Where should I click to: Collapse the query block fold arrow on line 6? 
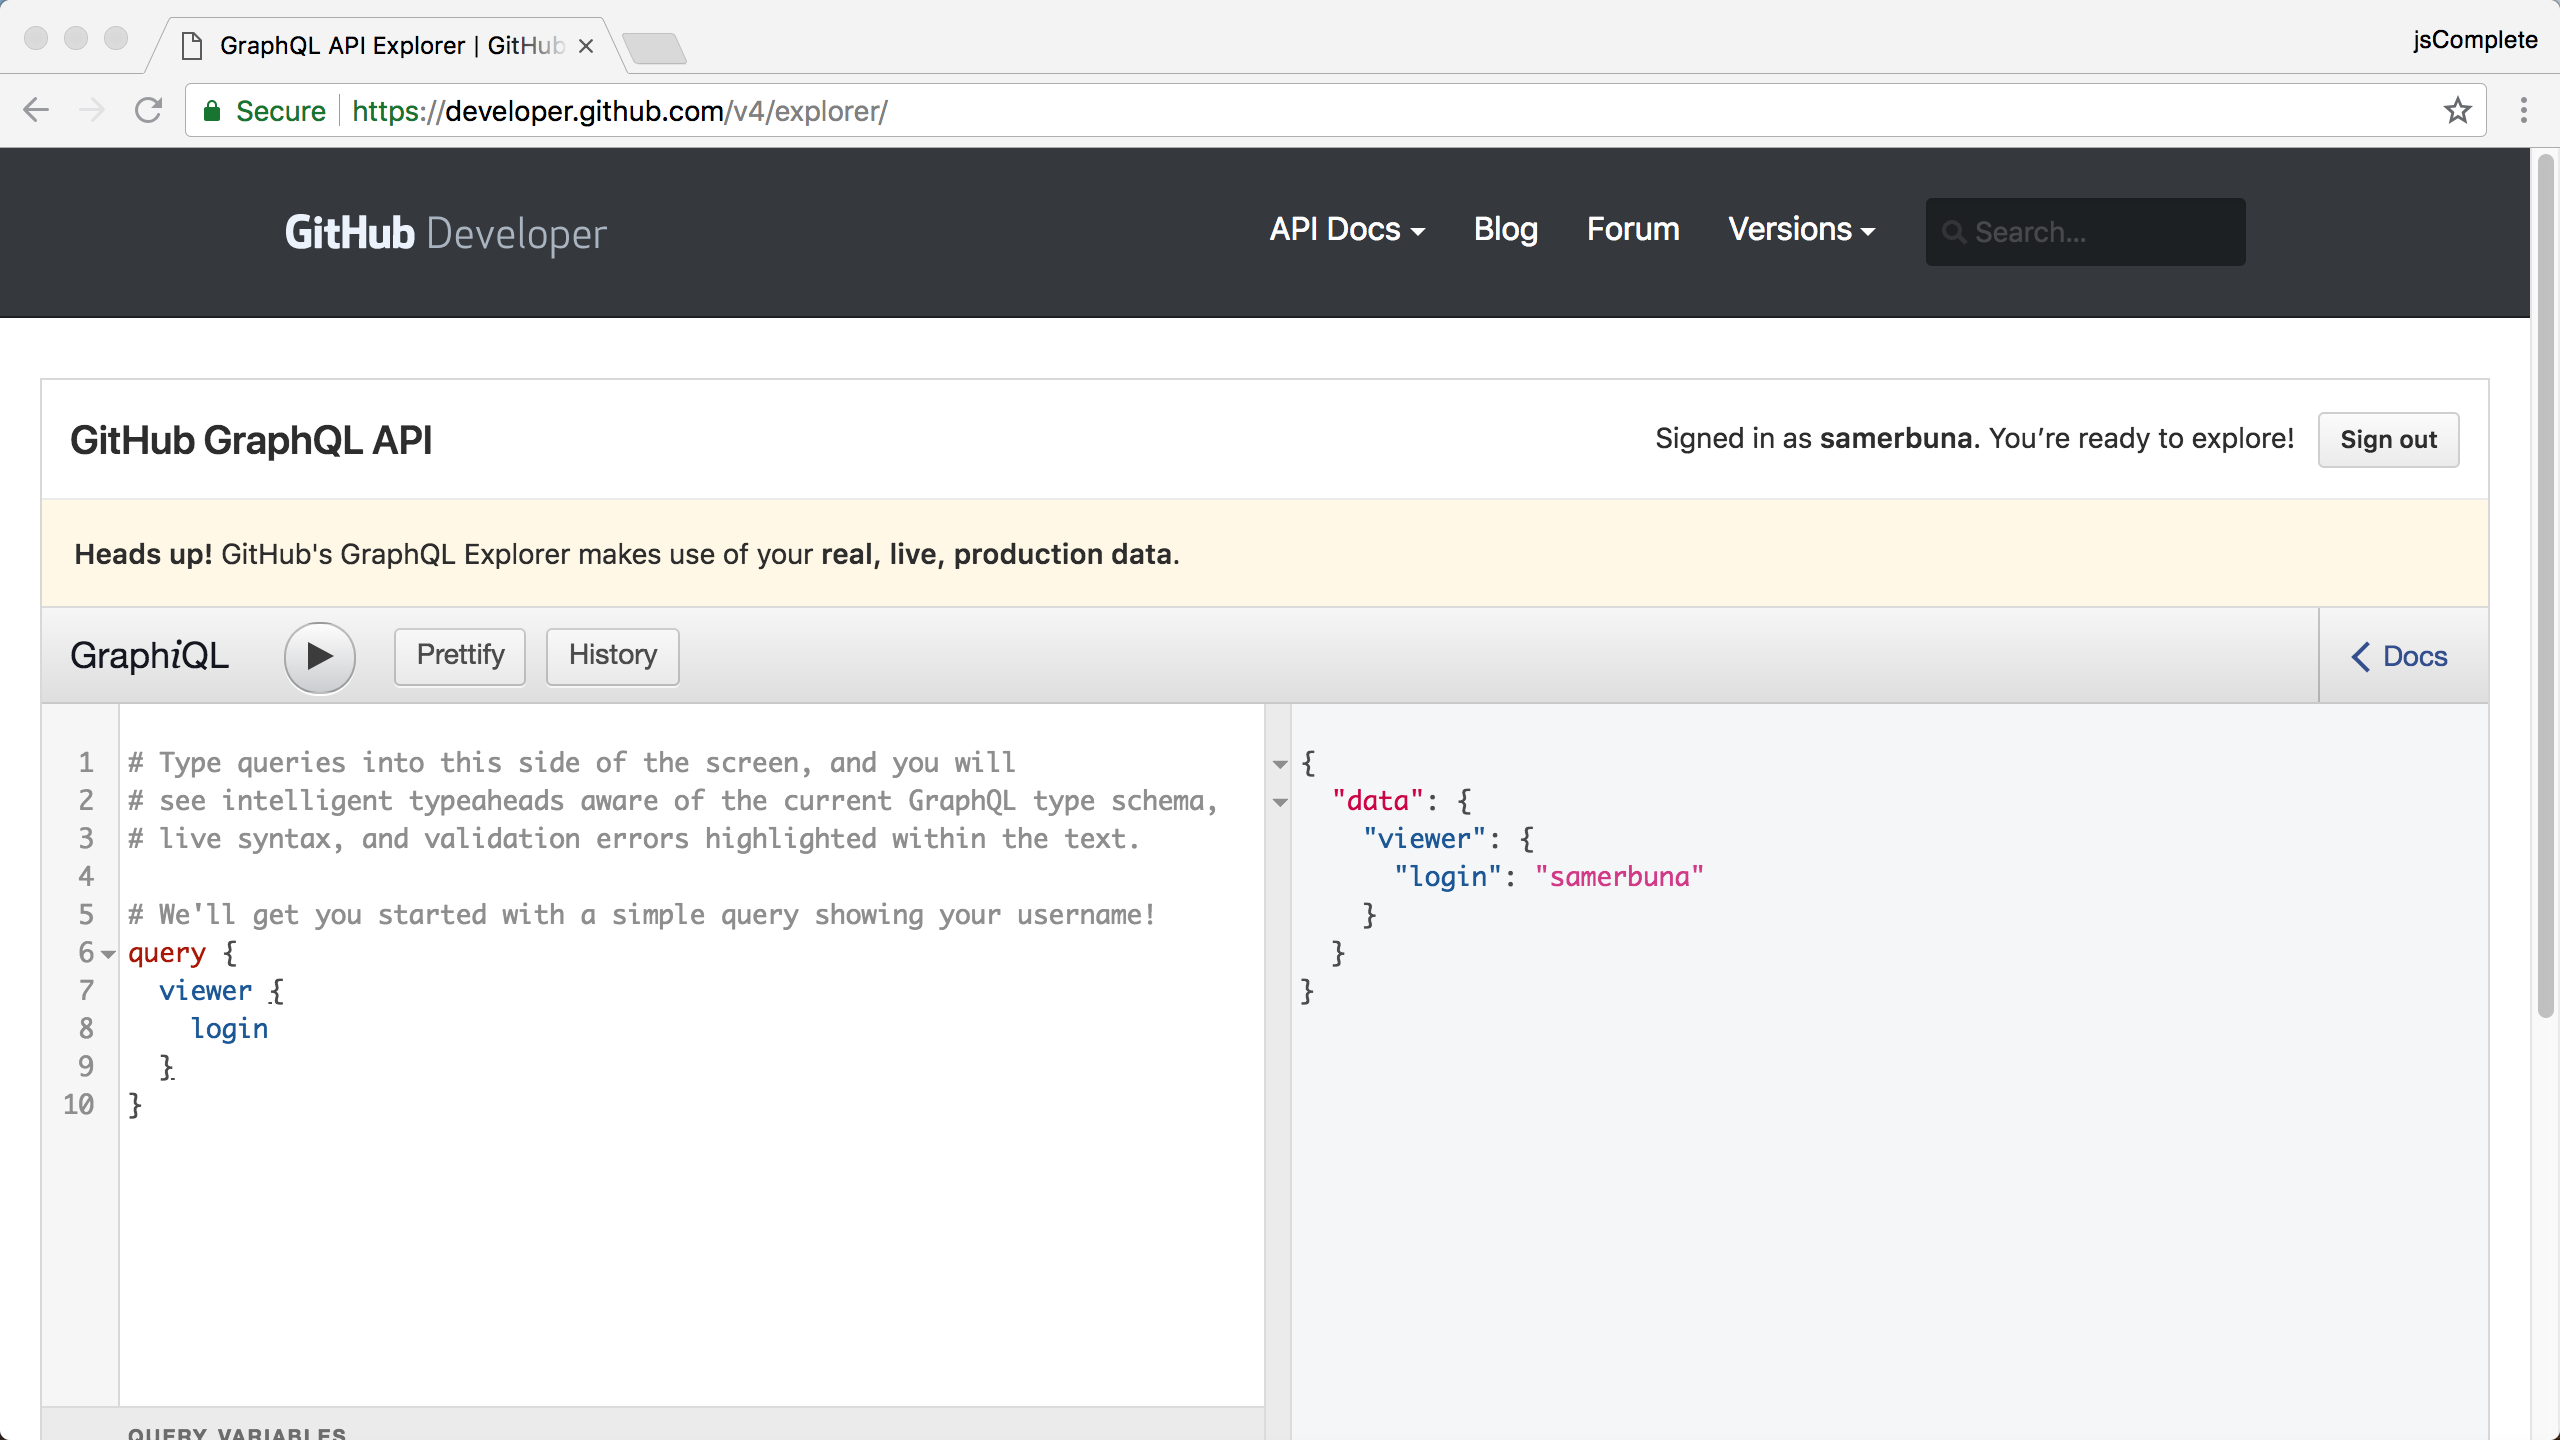108,955
